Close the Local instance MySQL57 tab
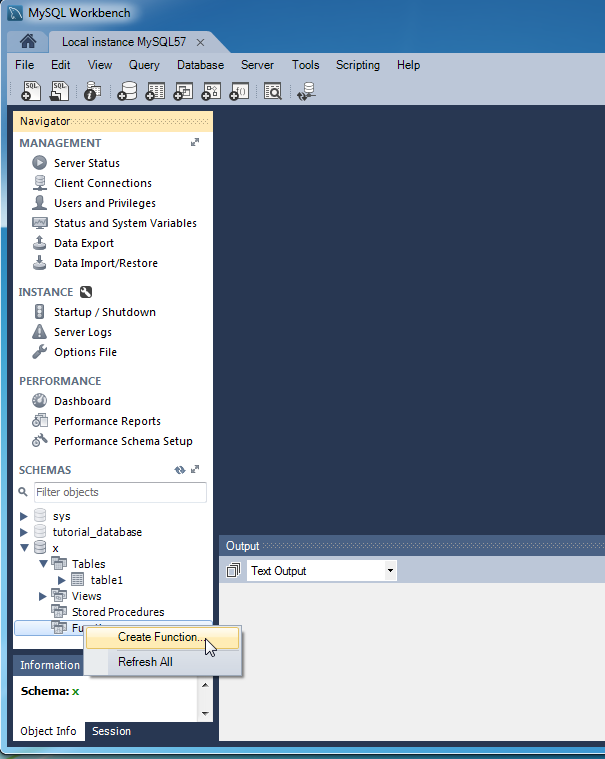 coord(200,43)
